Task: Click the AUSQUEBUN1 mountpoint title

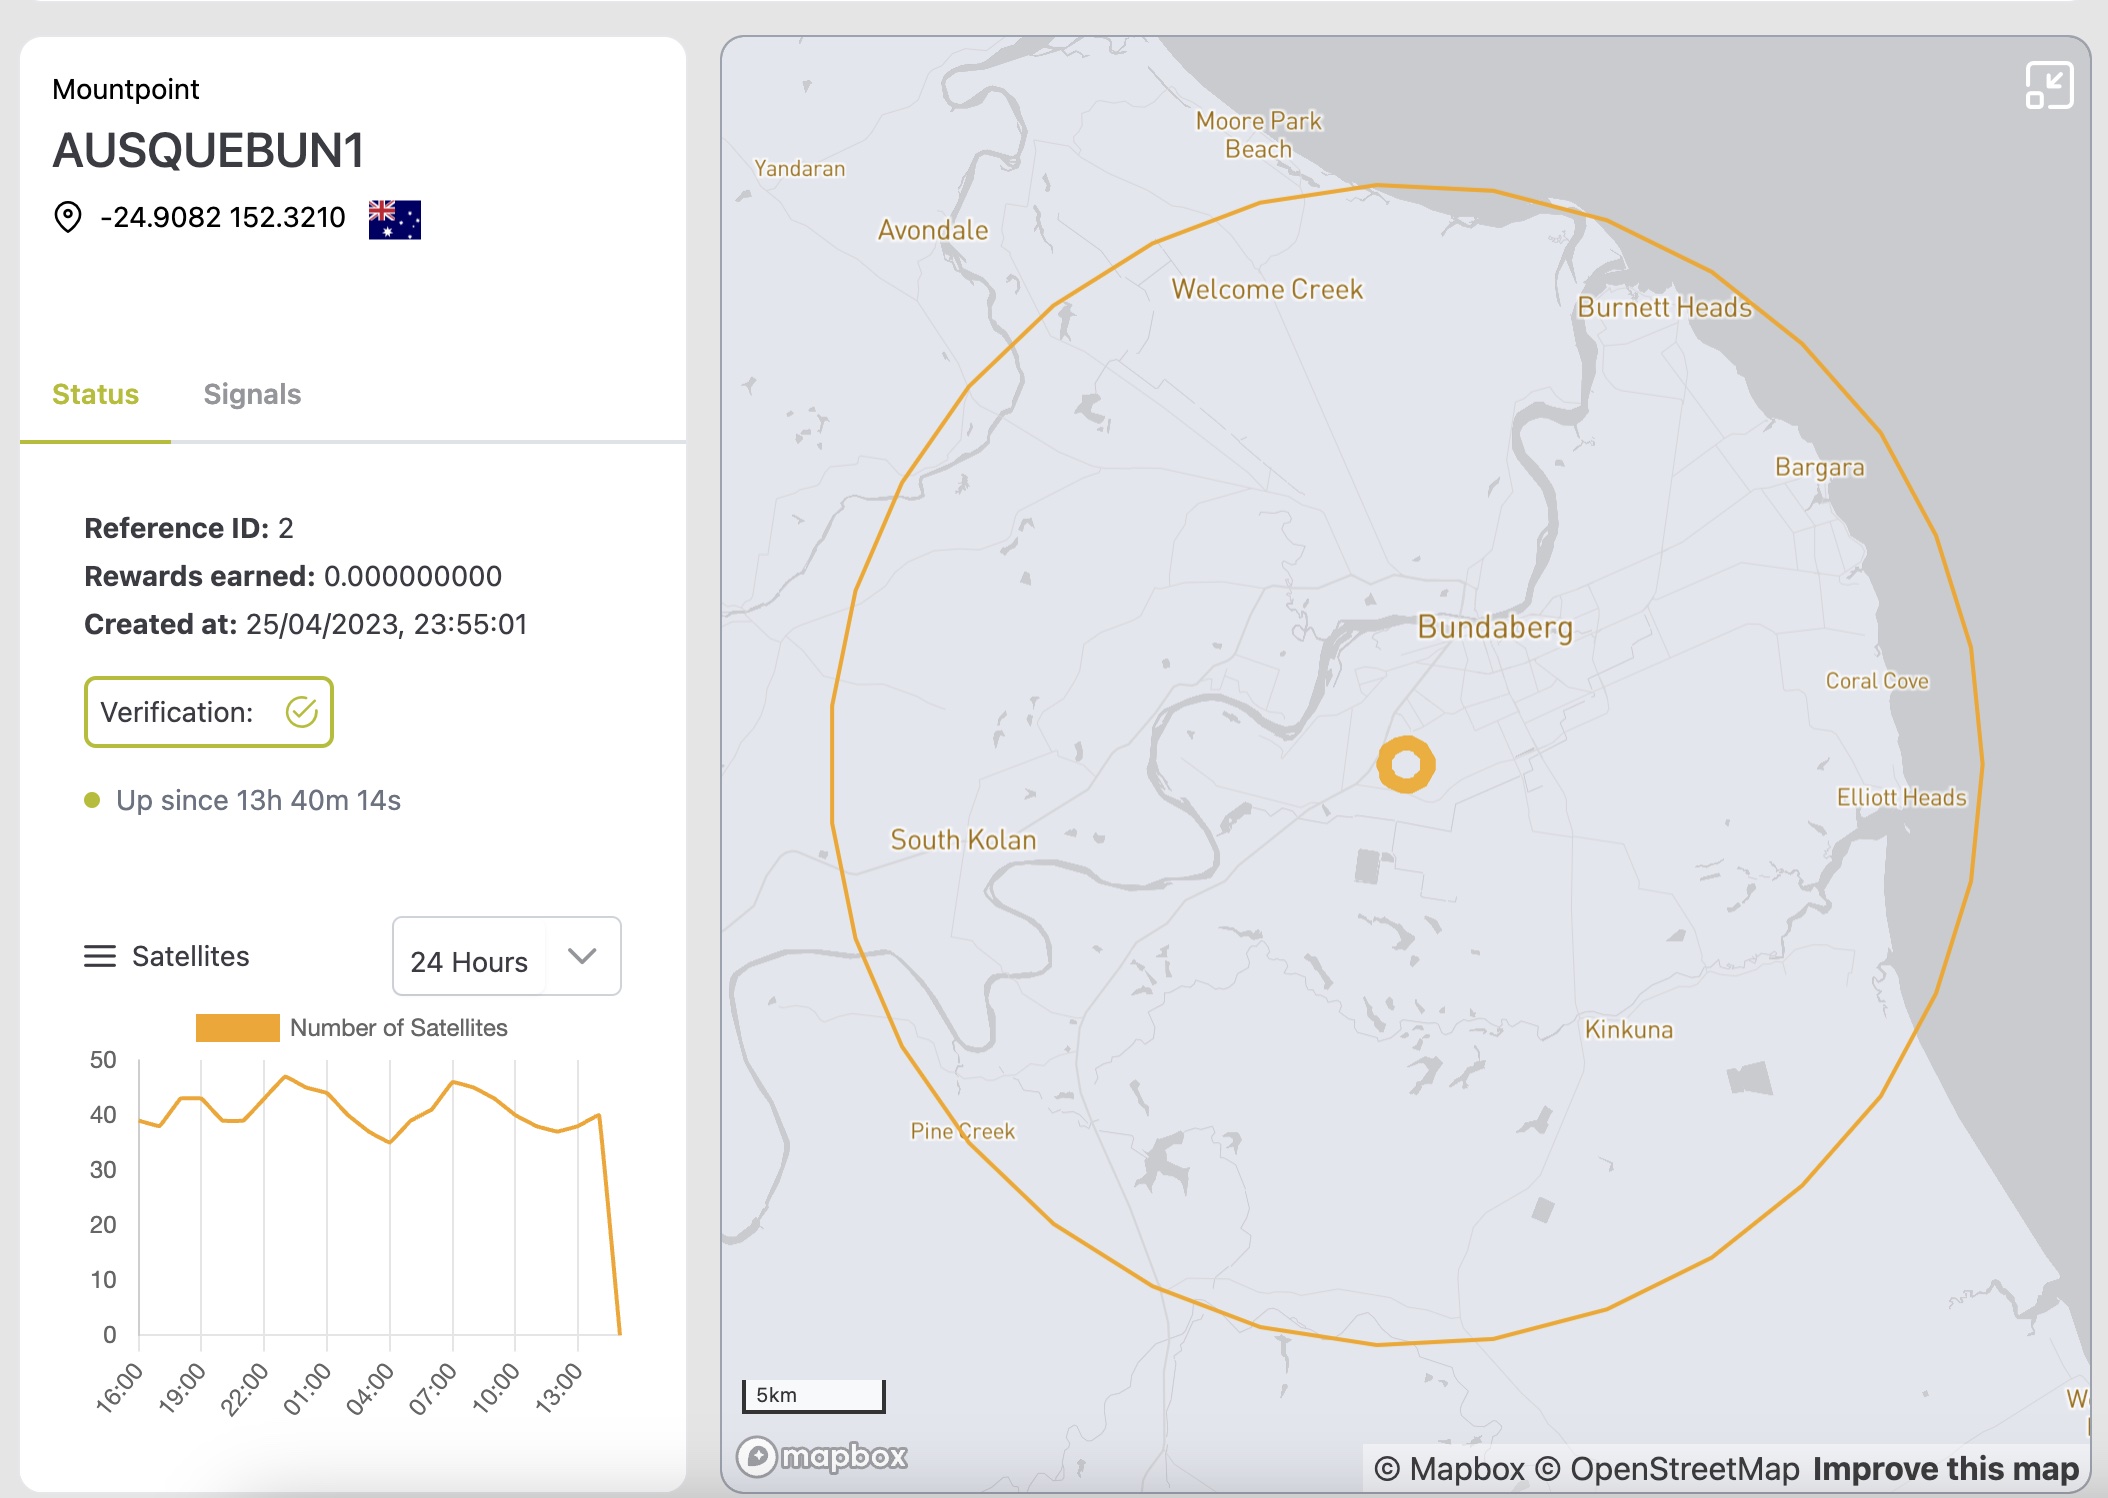Action: [x=208, y=151]
